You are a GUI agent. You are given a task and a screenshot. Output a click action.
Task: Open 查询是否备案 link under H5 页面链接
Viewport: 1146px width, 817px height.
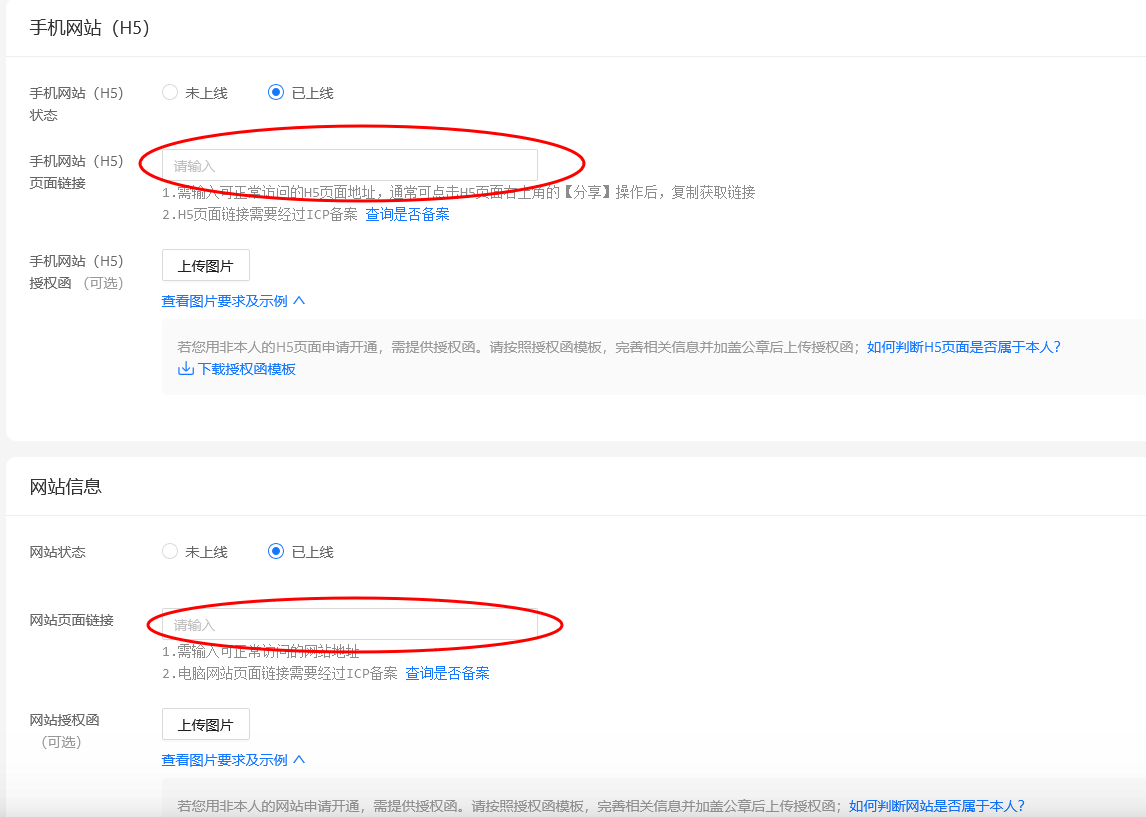point(407,214)
